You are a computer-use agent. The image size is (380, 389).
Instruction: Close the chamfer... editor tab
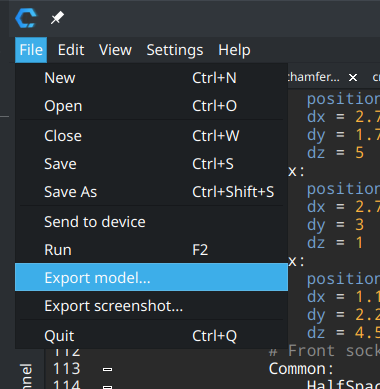pyautogui.click(x=353, y=78)
